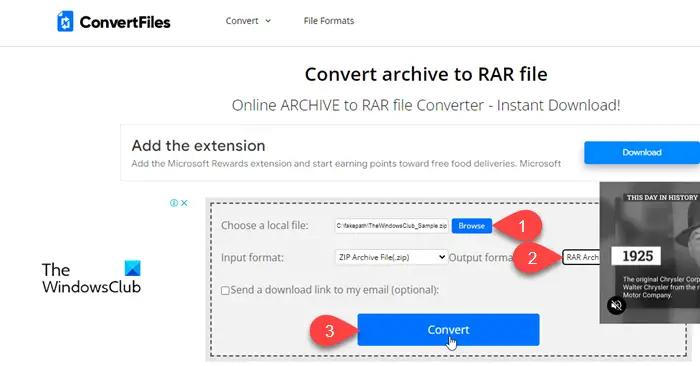Click the ad's Download button

(x=642, y=152)
